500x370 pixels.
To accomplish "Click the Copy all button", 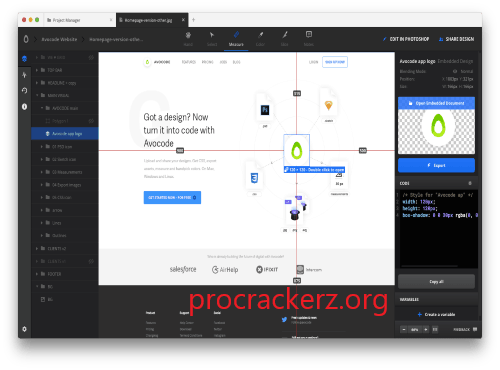I will [x=436, y=282].
